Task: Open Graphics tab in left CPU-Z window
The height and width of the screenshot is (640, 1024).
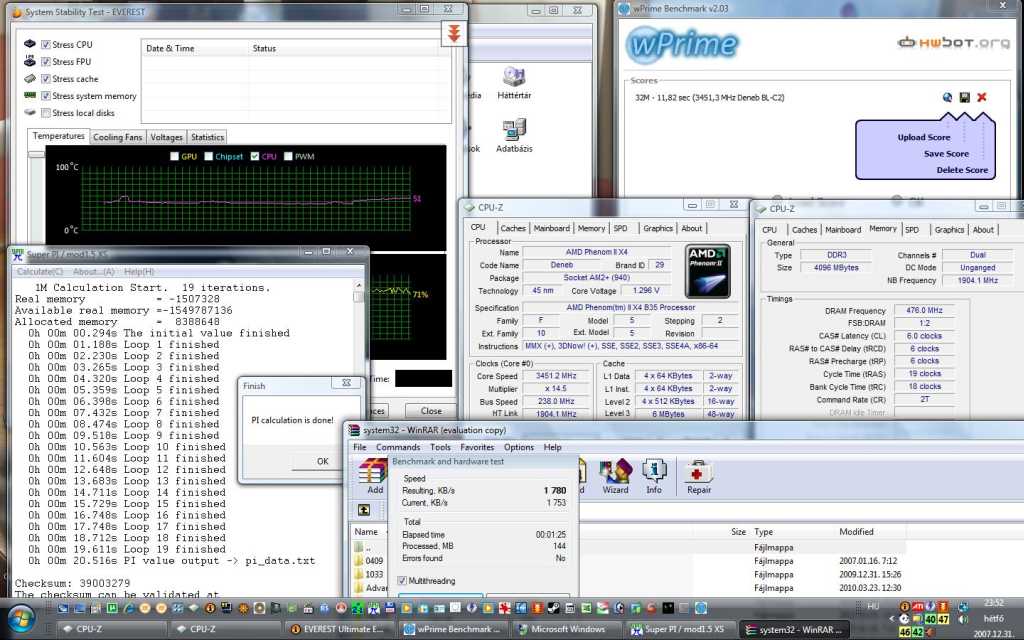Action: click(x=658, y=229)
